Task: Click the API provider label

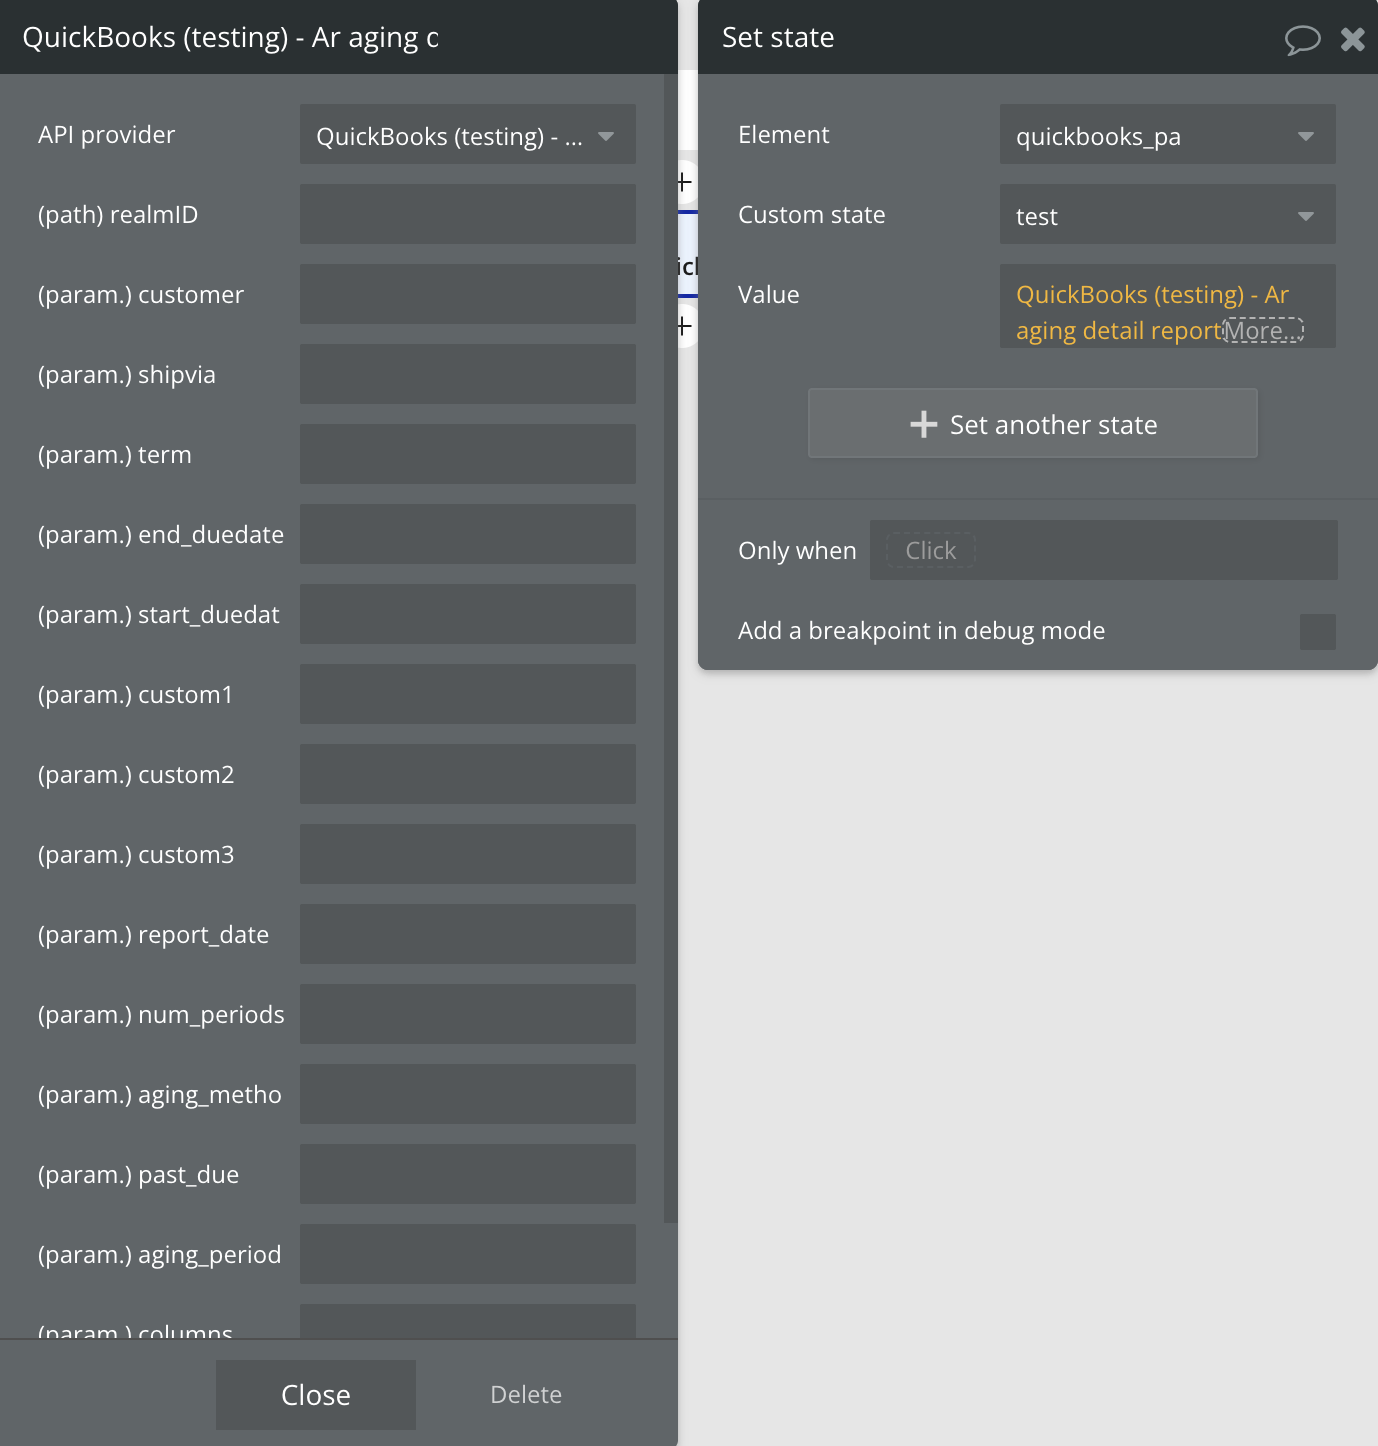Action: pos(107,135)
